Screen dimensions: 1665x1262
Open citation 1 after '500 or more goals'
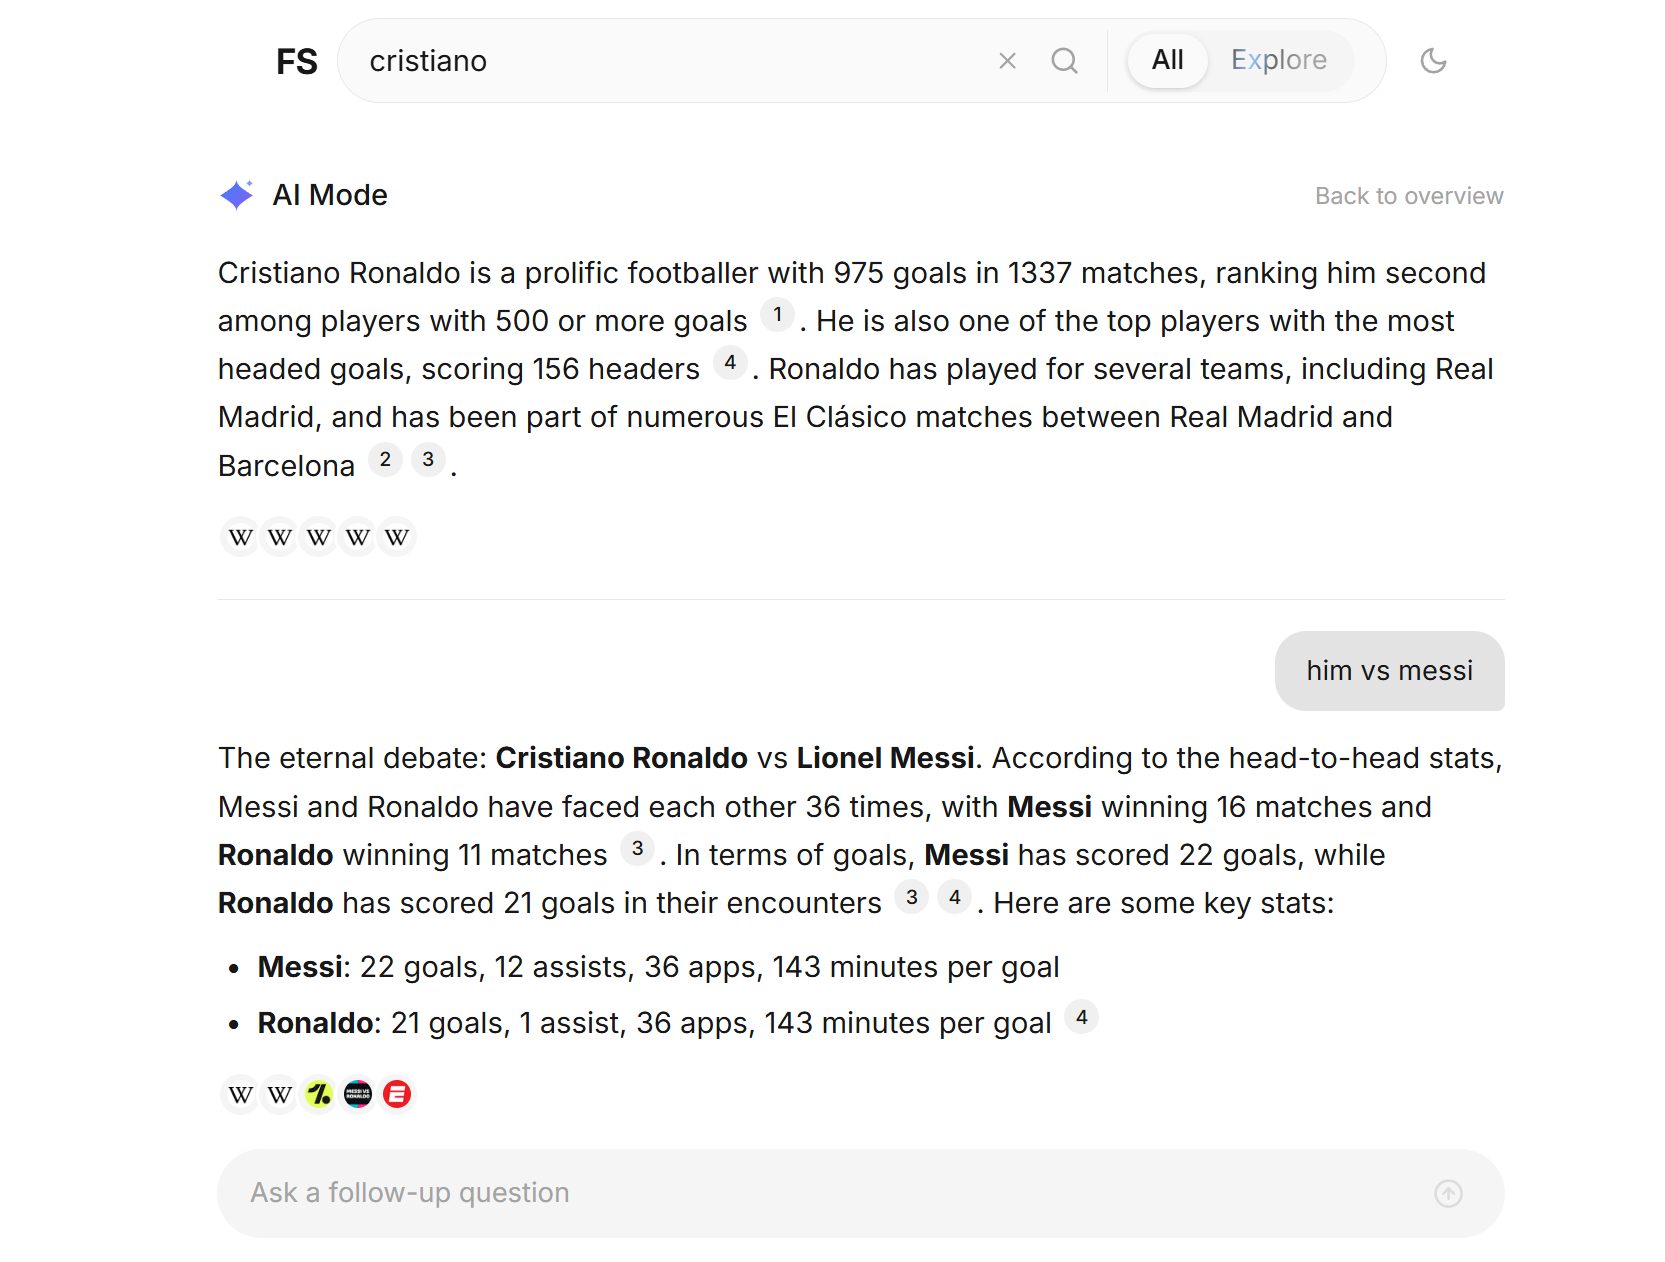pos(777,315)
